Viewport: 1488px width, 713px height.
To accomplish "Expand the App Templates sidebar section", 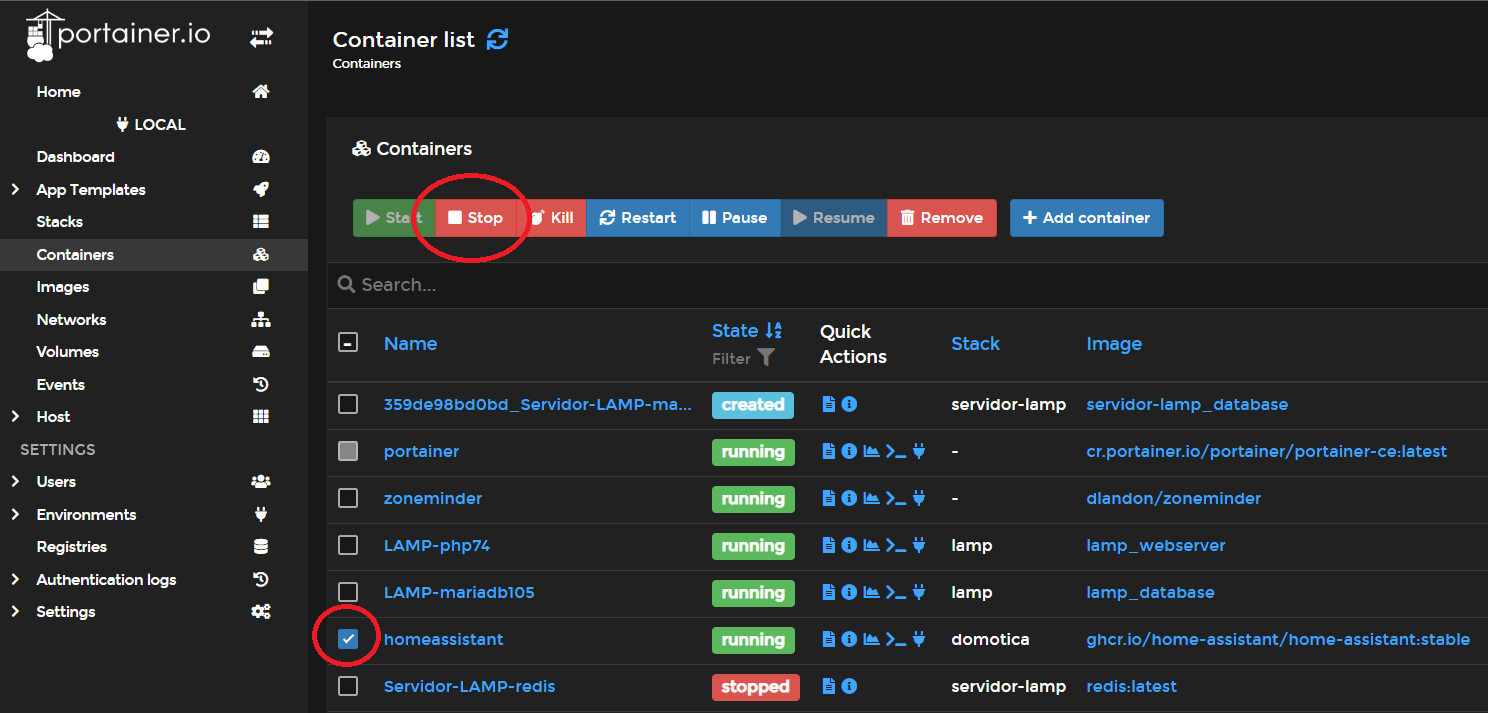I will pos(15,190).
